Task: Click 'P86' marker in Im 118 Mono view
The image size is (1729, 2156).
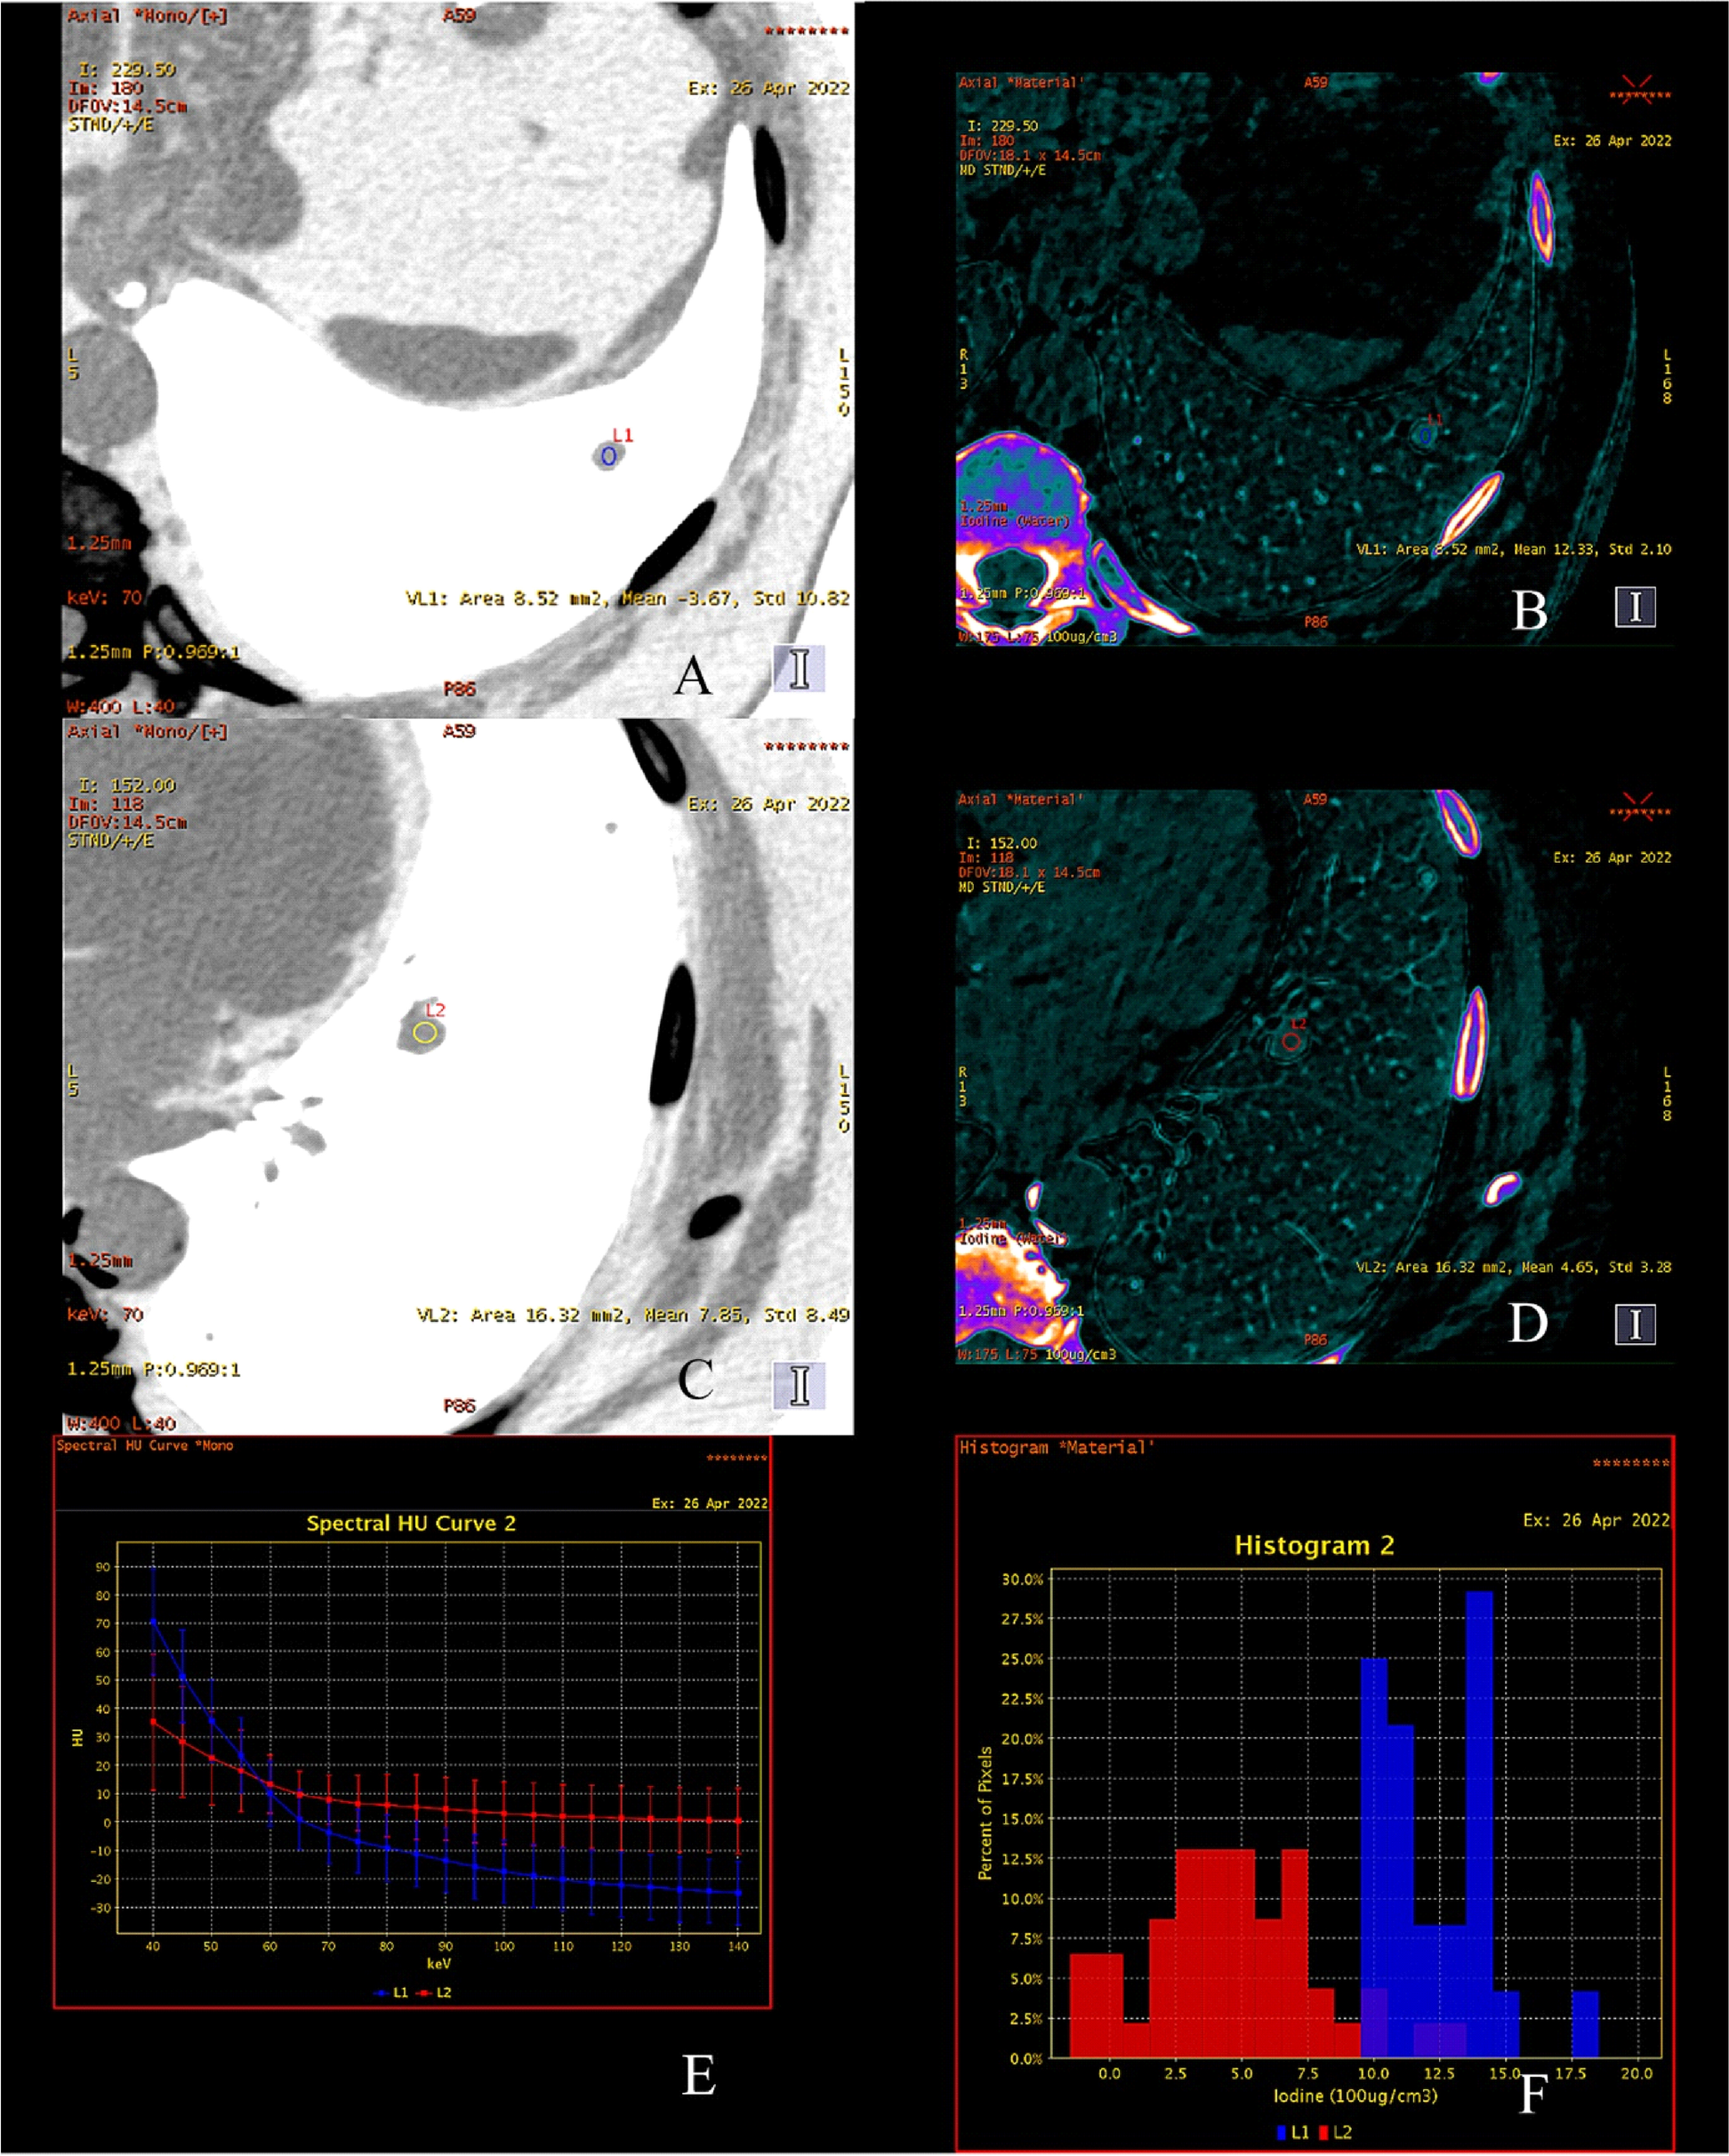Action: (x=460, y=1406)
